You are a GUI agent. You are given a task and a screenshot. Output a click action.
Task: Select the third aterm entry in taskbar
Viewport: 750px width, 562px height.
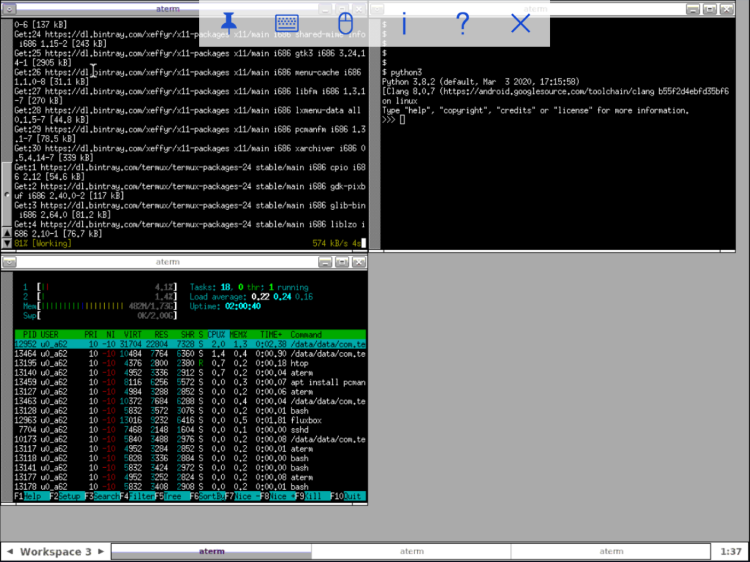[x=610, y=552]
